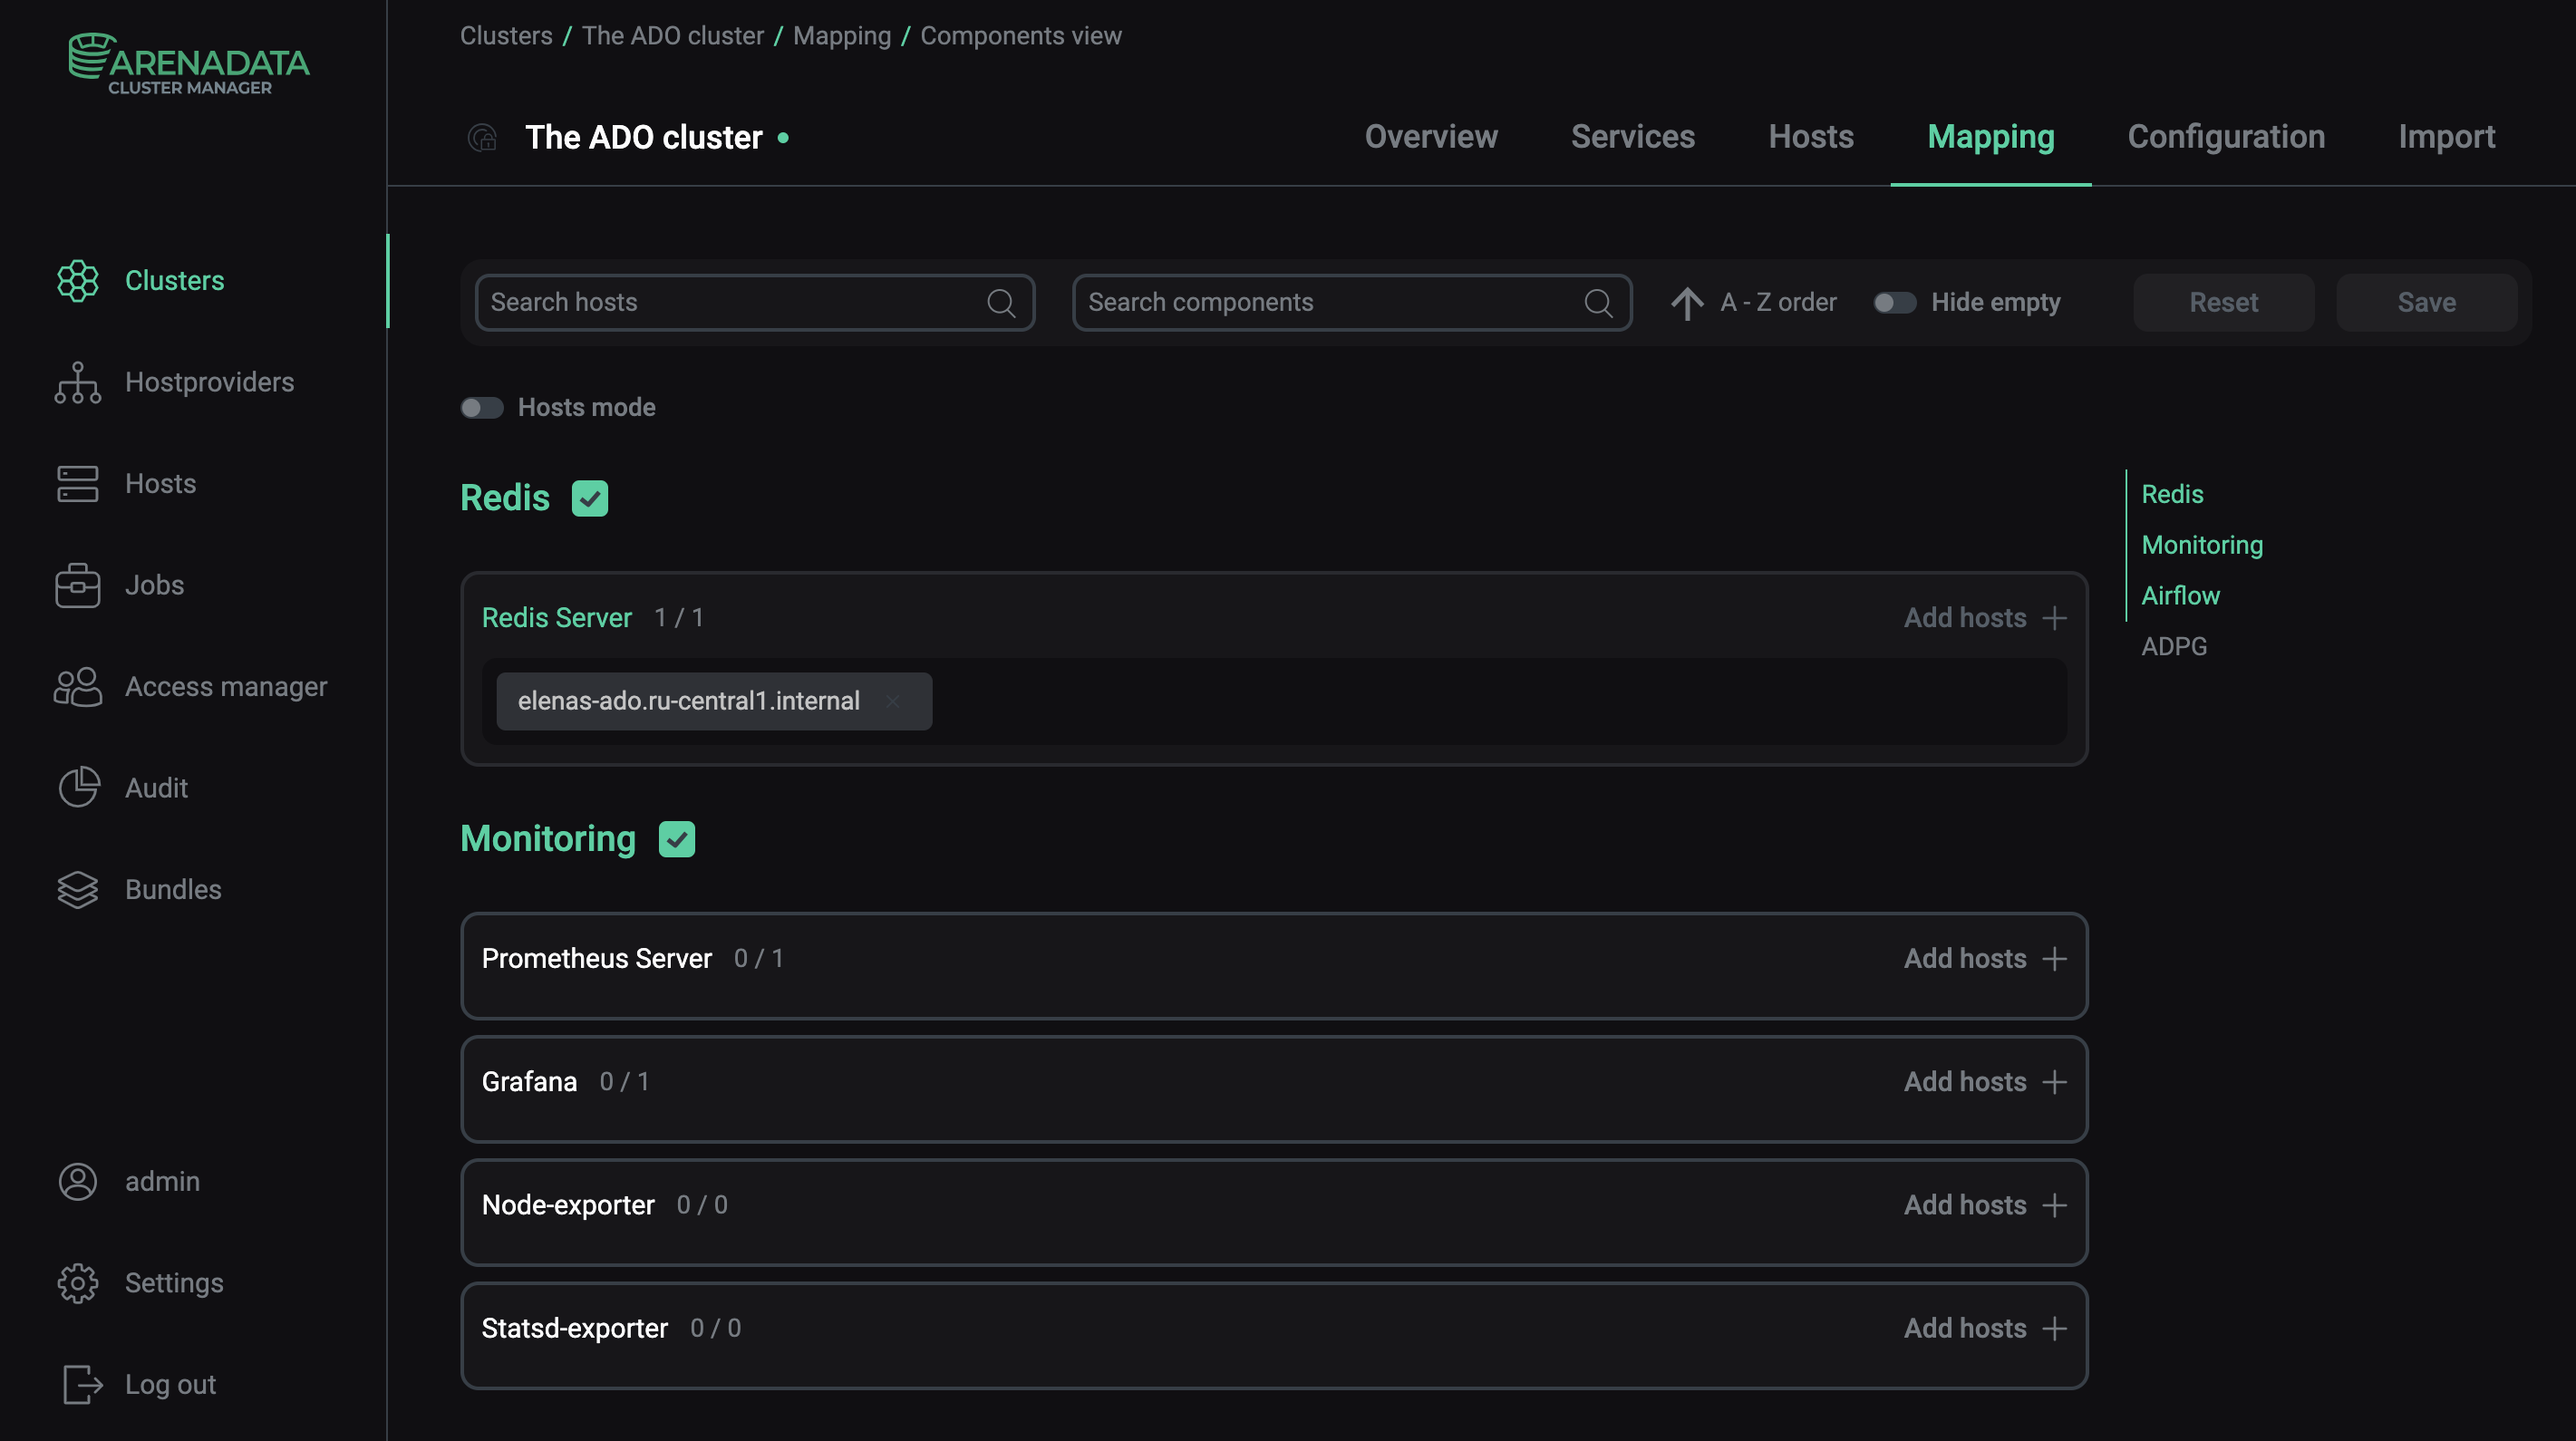The height and width of the screenshot is (1441, 2576).
Task: Open the Jobs section from sidebar
Action: point(153,585)
